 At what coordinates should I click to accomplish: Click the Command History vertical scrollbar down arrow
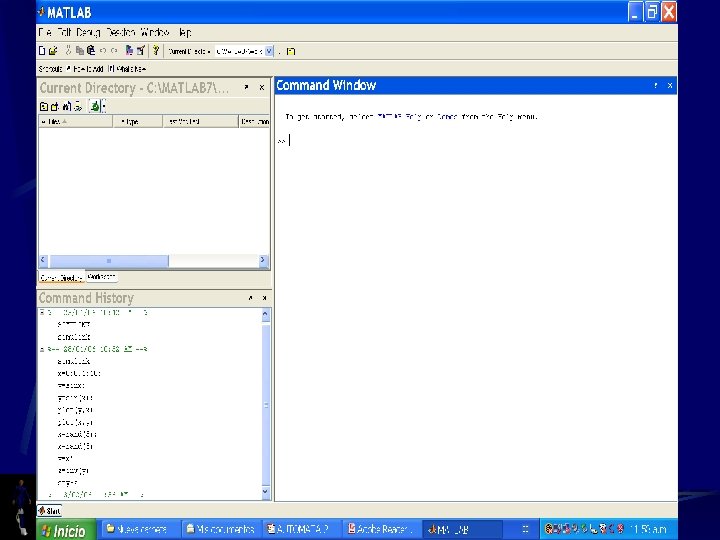[x=265, y=492]
